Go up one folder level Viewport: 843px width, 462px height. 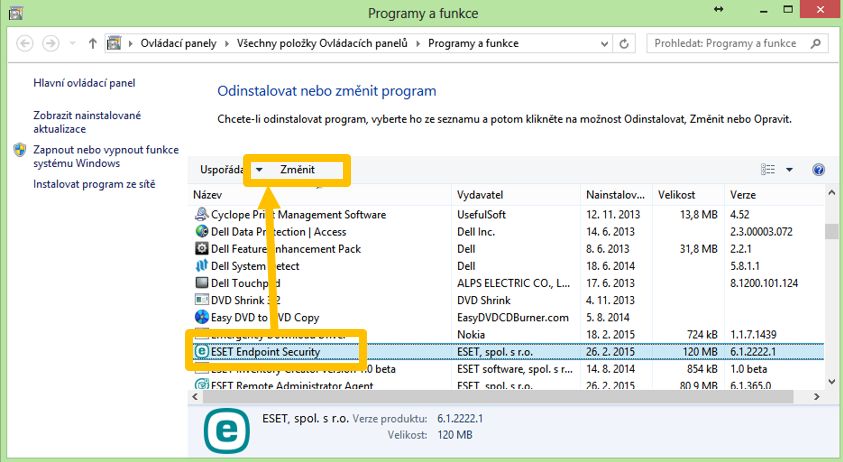pyautogui.click(x=92, y=43)
